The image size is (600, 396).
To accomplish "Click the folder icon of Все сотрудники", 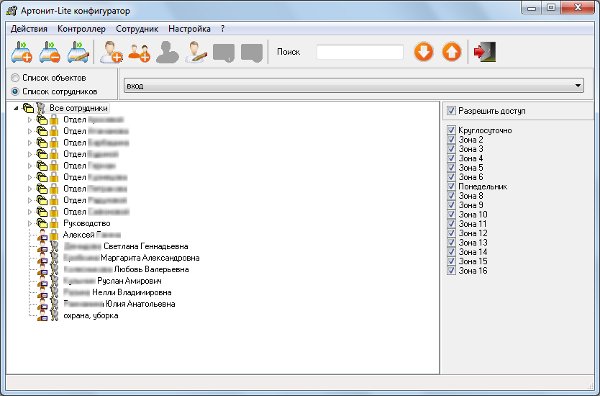I will [x=28, y=108].
